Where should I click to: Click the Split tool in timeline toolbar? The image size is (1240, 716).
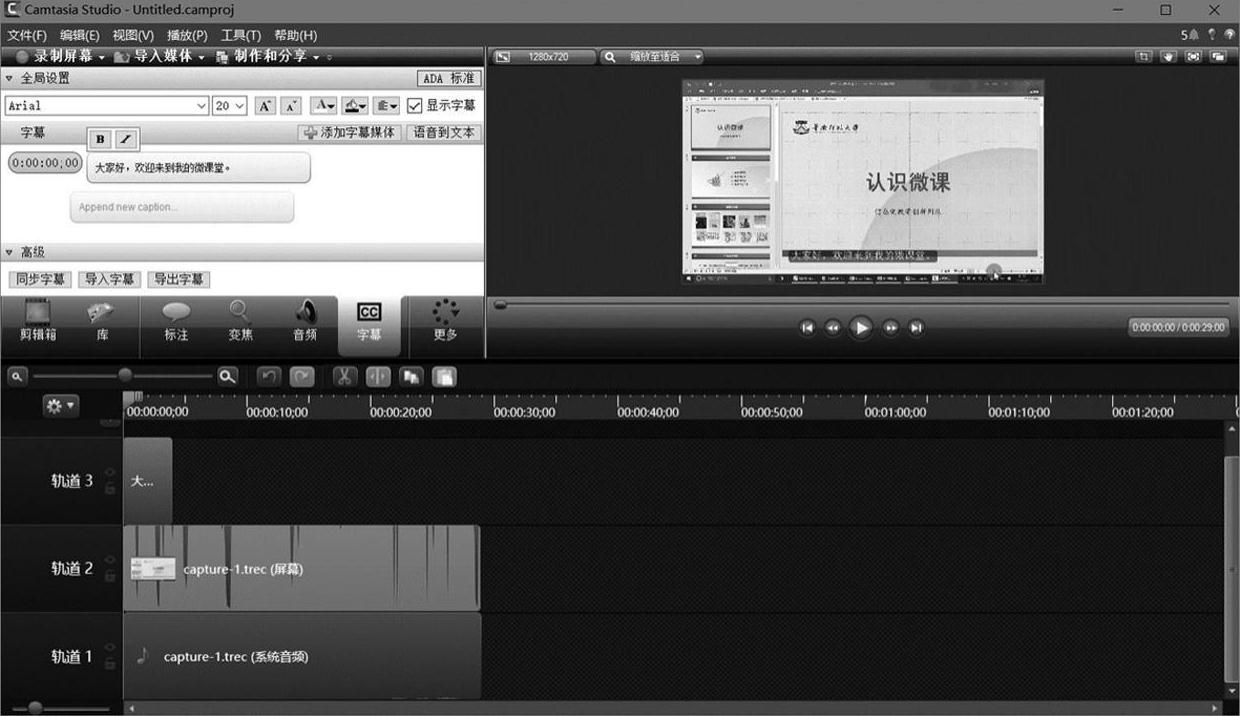(x=378, y=376)
